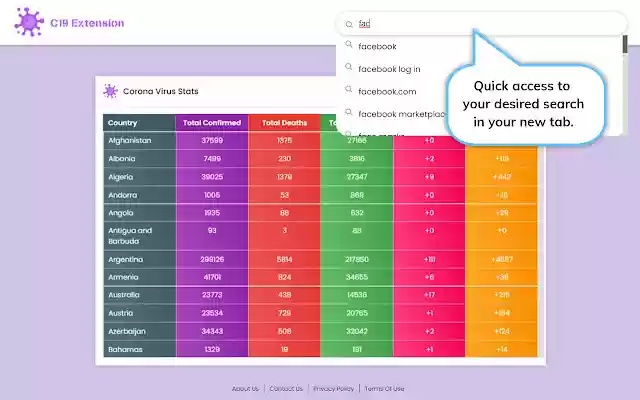The image size is (640, 400).
Task: Click search icon beside facebook.com suggestion
Action: click(349, 89)
